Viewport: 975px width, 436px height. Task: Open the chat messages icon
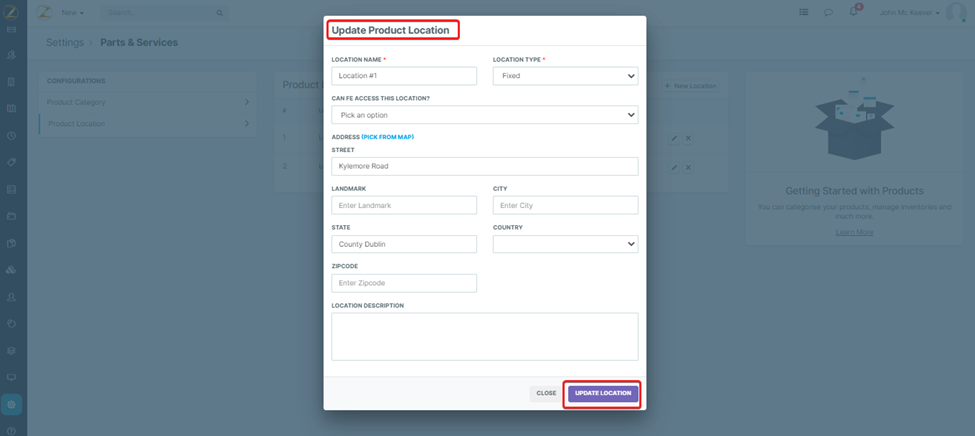point(828,12)
